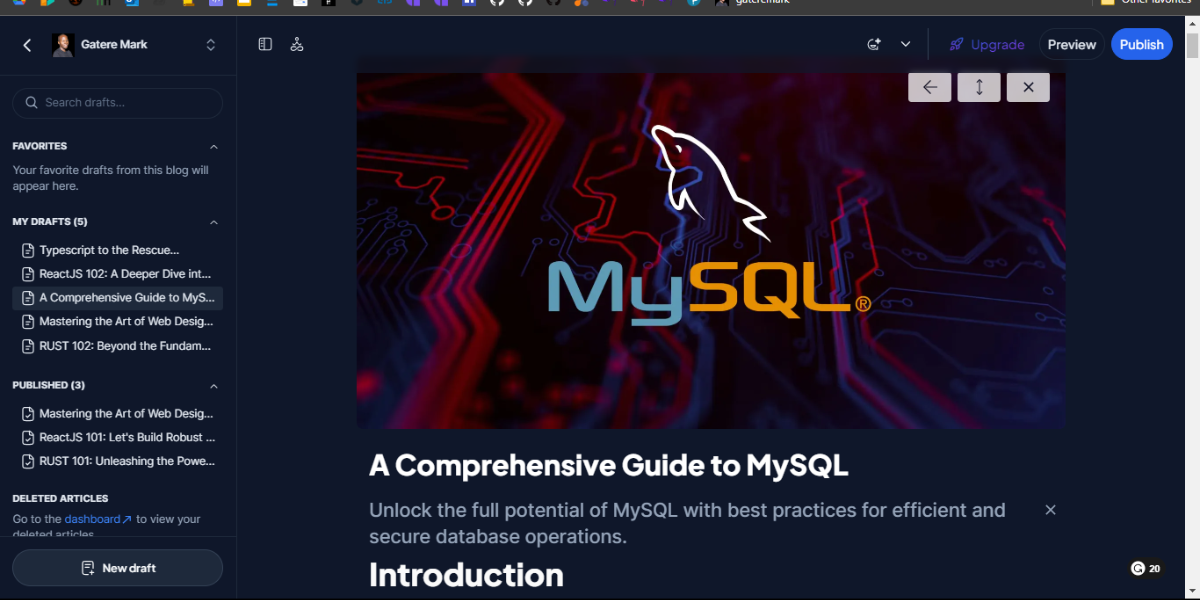The width and height of the screenshot is (1200, 600).
Task: Click the title 'A Comprehensive Guide to MySQL'
Action: coord(608,465)
